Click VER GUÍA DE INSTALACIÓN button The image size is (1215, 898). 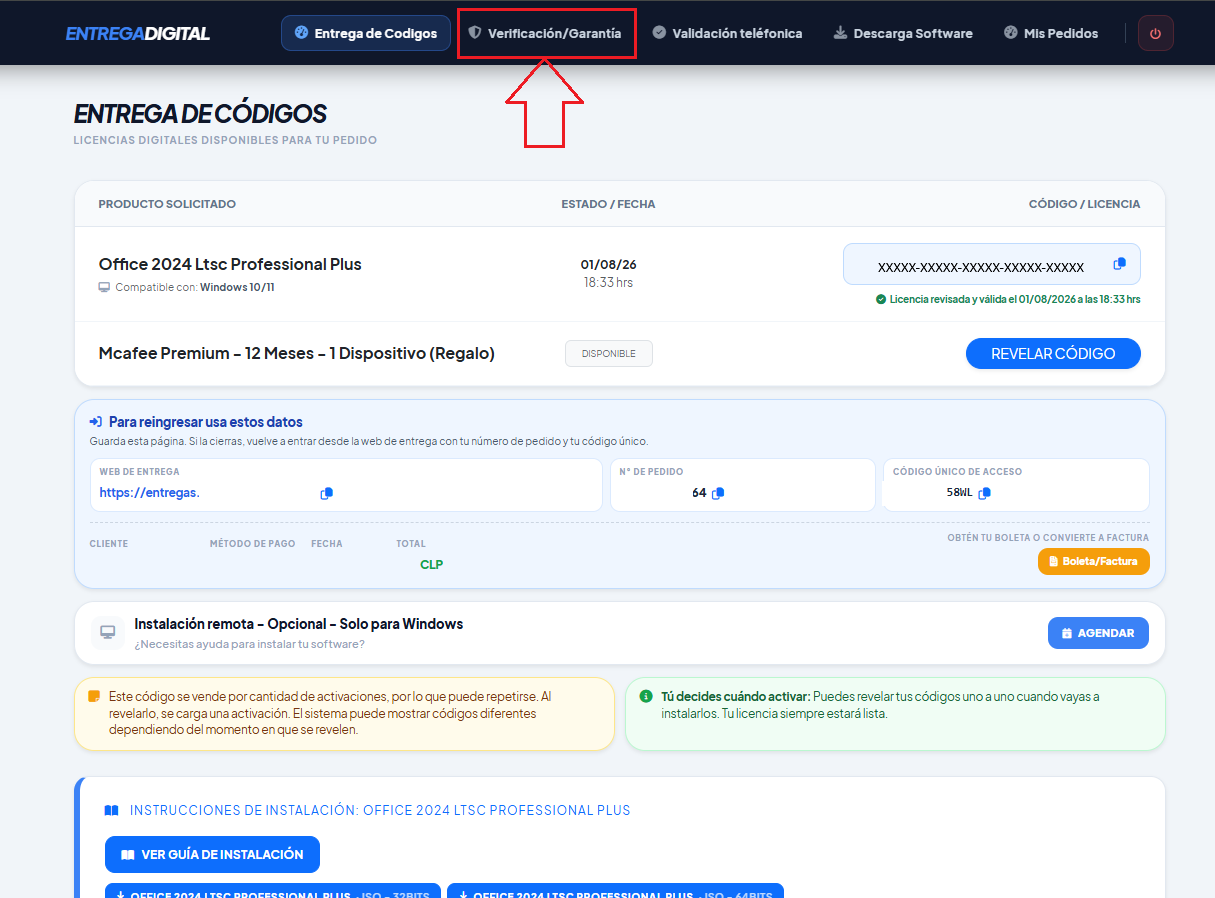click(x=212, y=855)
